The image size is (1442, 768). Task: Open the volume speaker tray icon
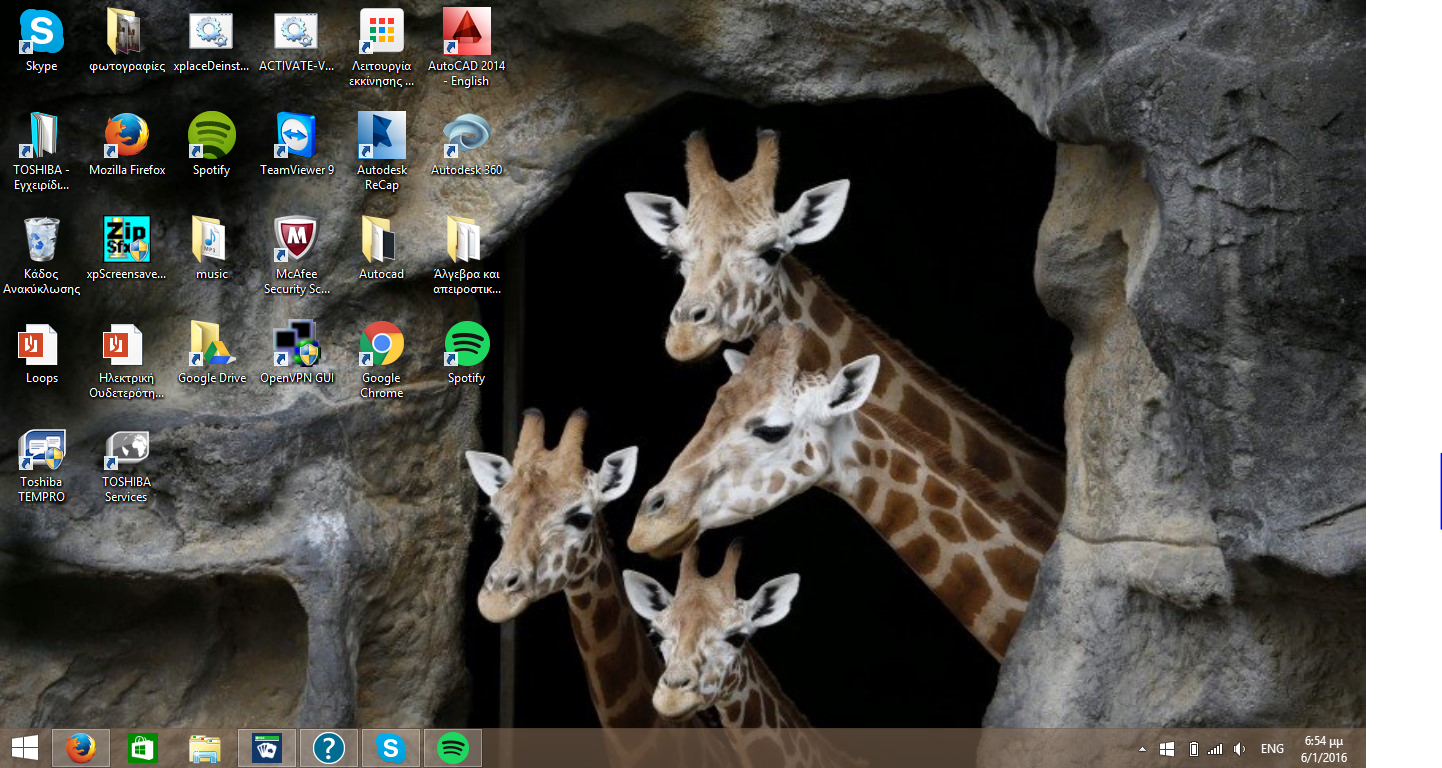(1240, 749)
